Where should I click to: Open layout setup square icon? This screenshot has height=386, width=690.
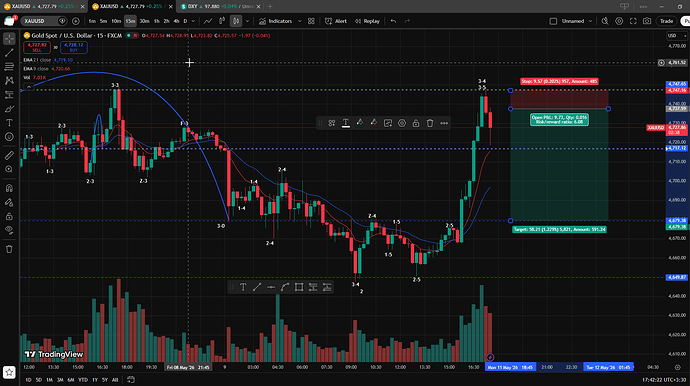(x=553, y=21)
